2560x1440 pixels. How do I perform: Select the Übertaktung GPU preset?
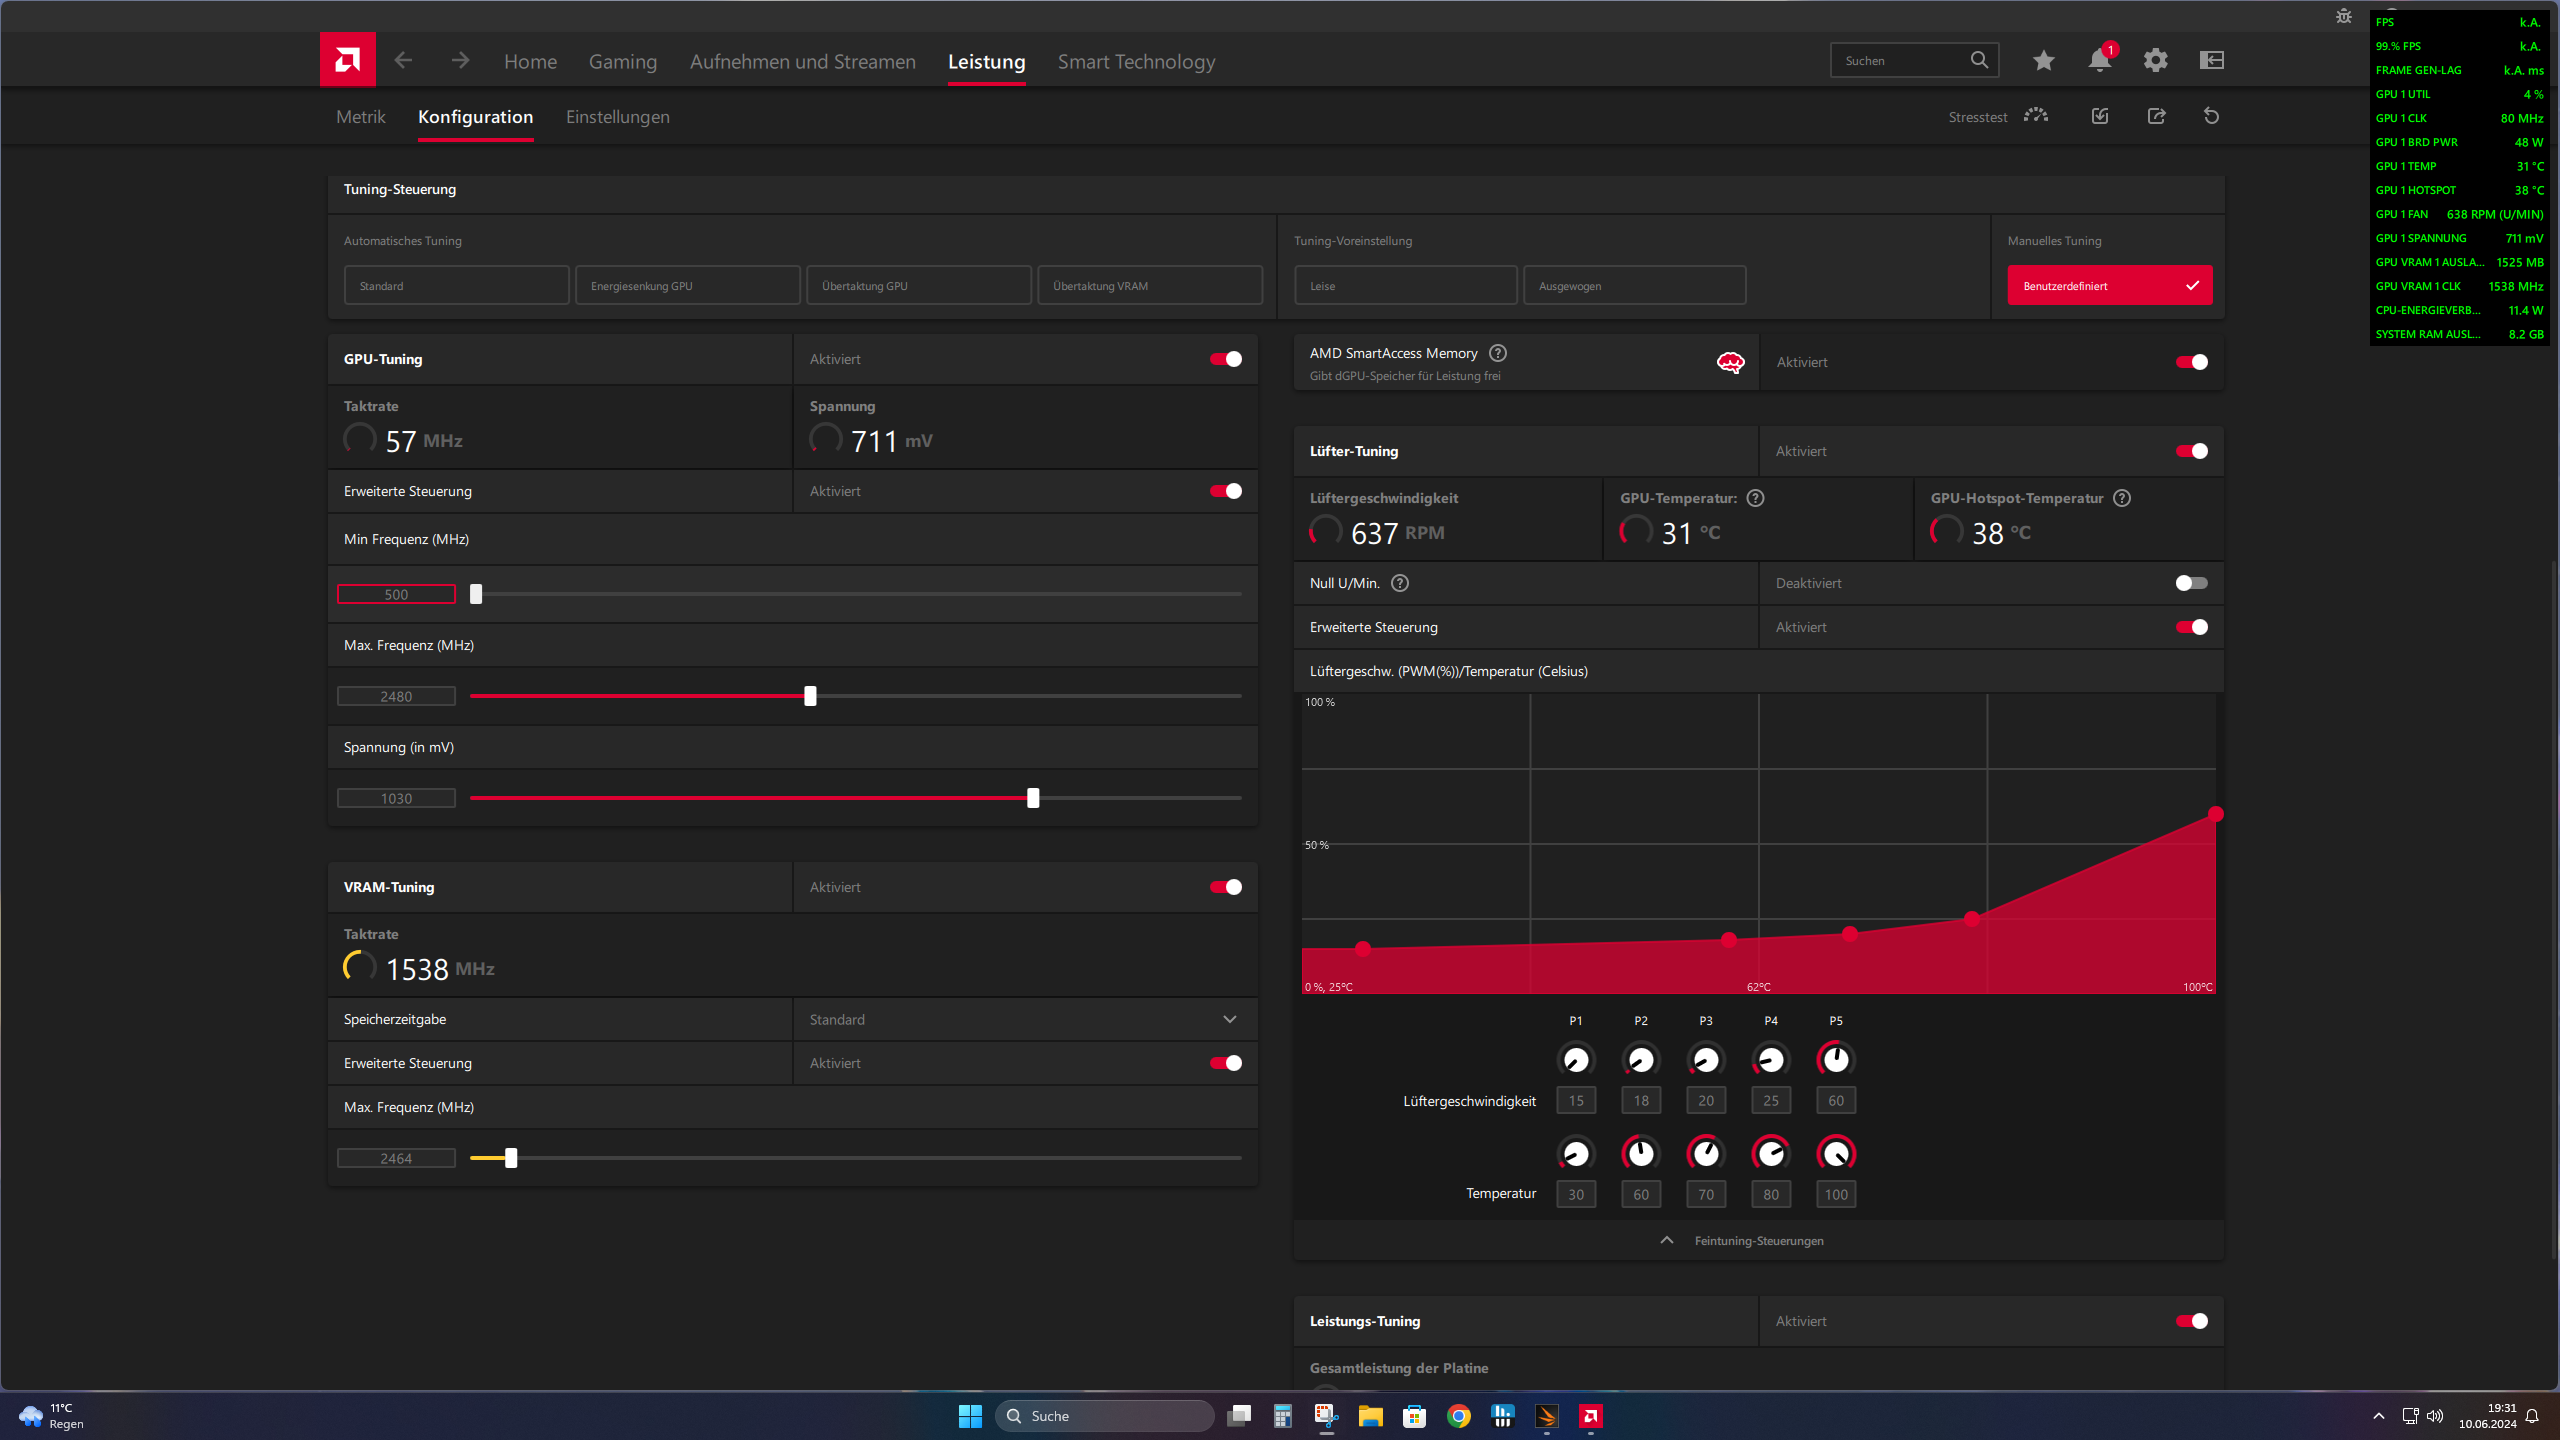click(918, 286)
